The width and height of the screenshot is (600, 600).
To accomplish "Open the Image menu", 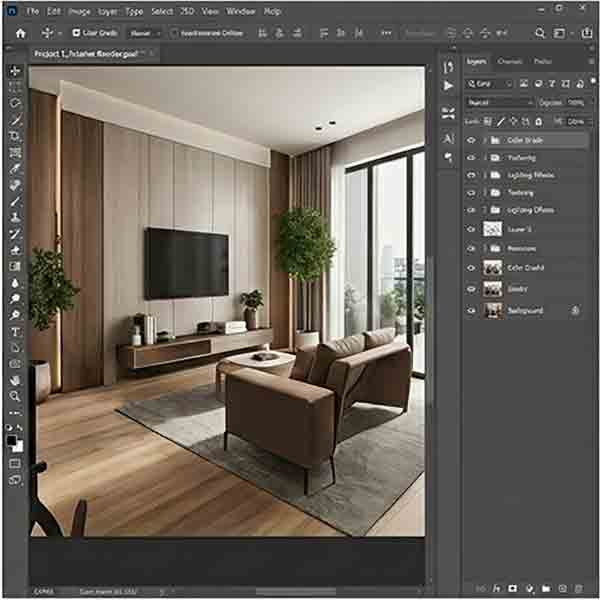I will click(x=79, y=11).
